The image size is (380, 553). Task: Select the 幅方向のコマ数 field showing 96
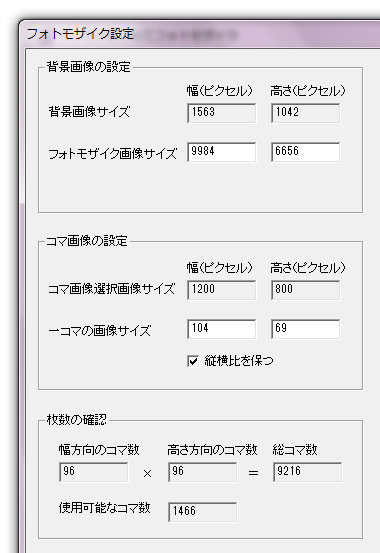(94, 472)
